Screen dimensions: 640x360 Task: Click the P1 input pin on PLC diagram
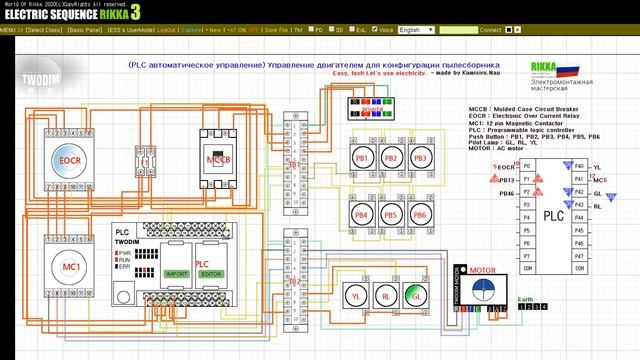point(527,179)
